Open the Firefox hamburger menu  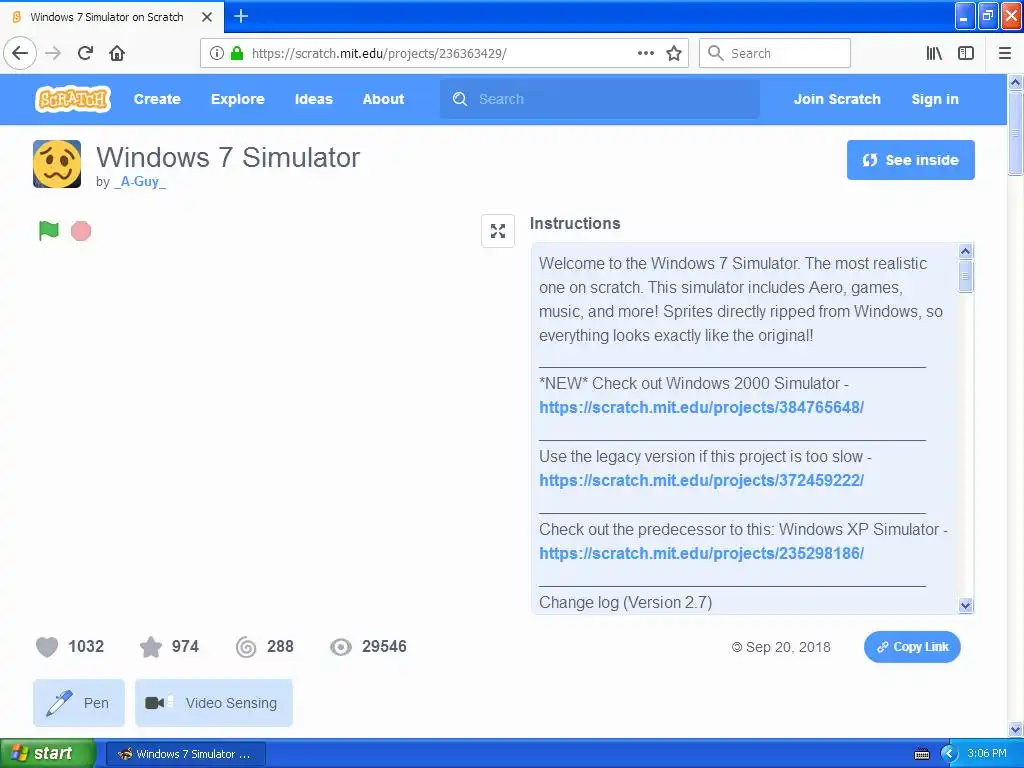pyautogui.click(x=1005, y=53)
